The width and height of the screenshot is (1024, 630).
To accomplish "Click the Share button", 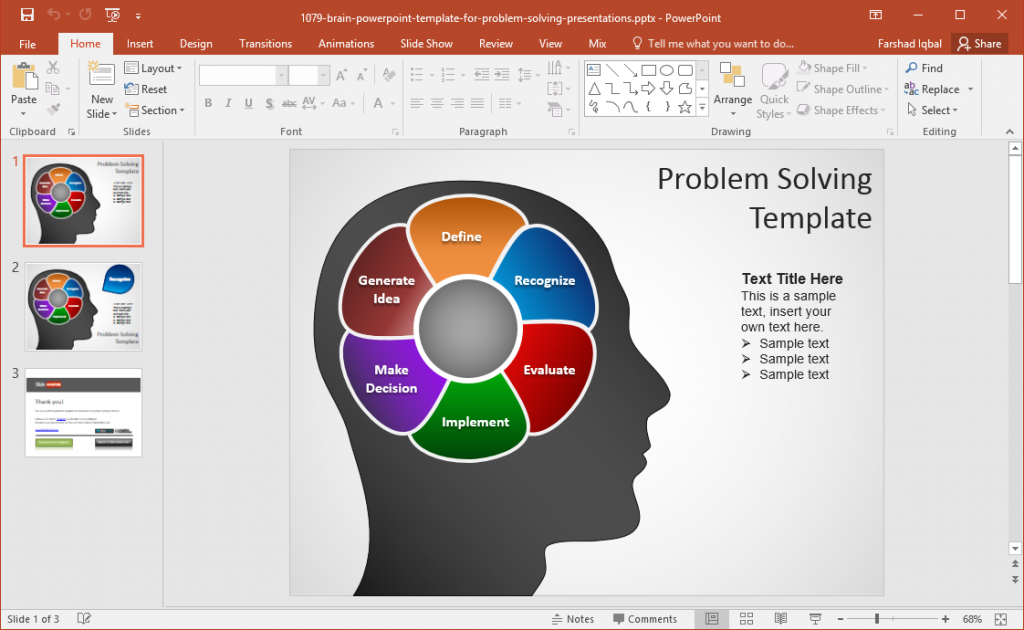I will coord(980,43).
